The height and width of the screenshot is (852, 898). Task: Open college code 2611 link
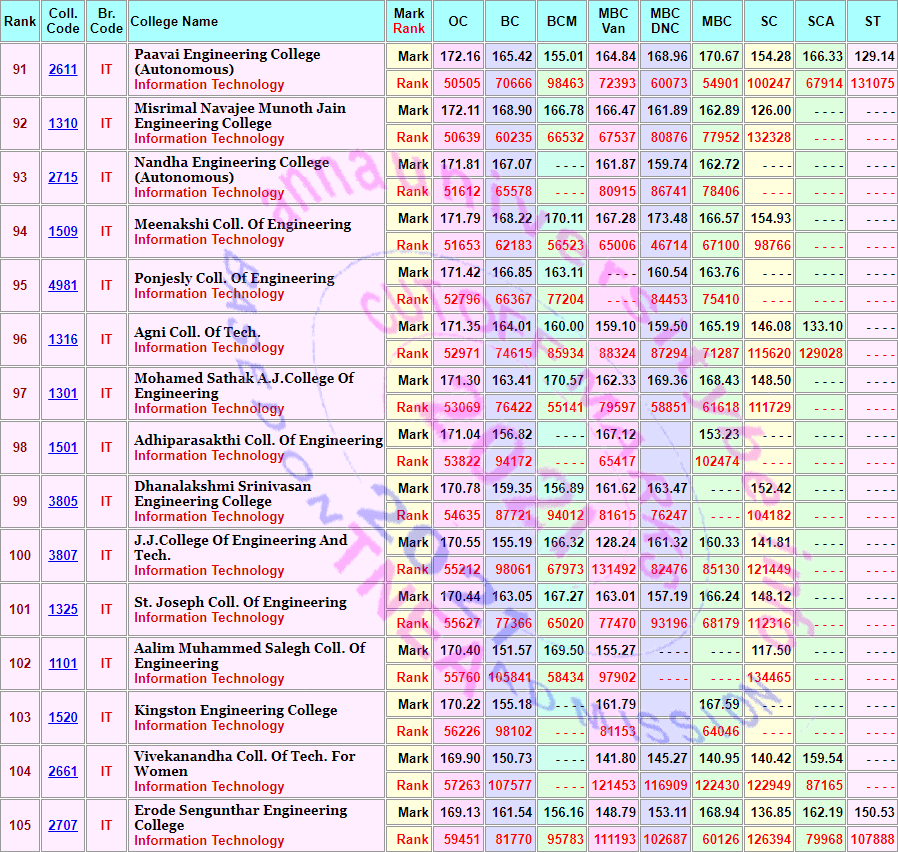coord(63,69)
